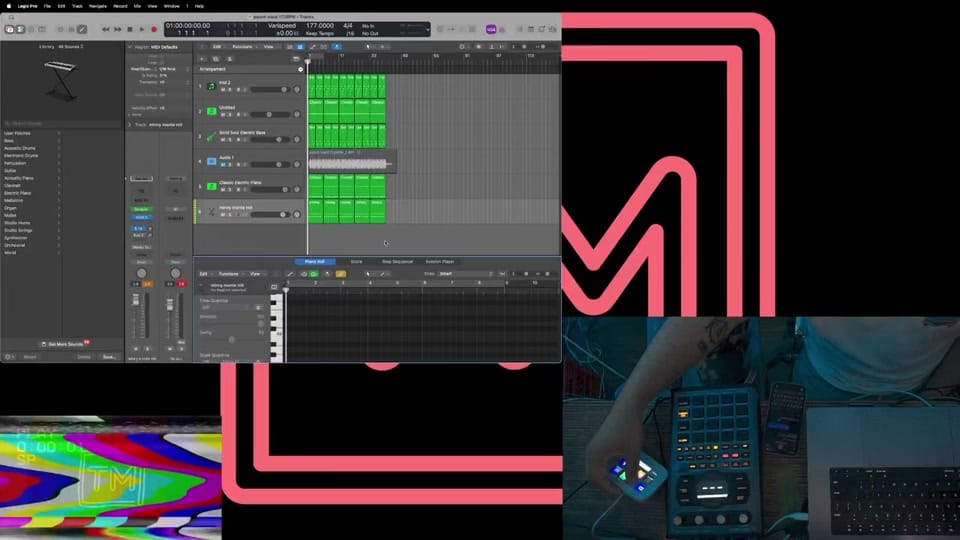Click the Arrangement track options circle

[x=301, y=69]
